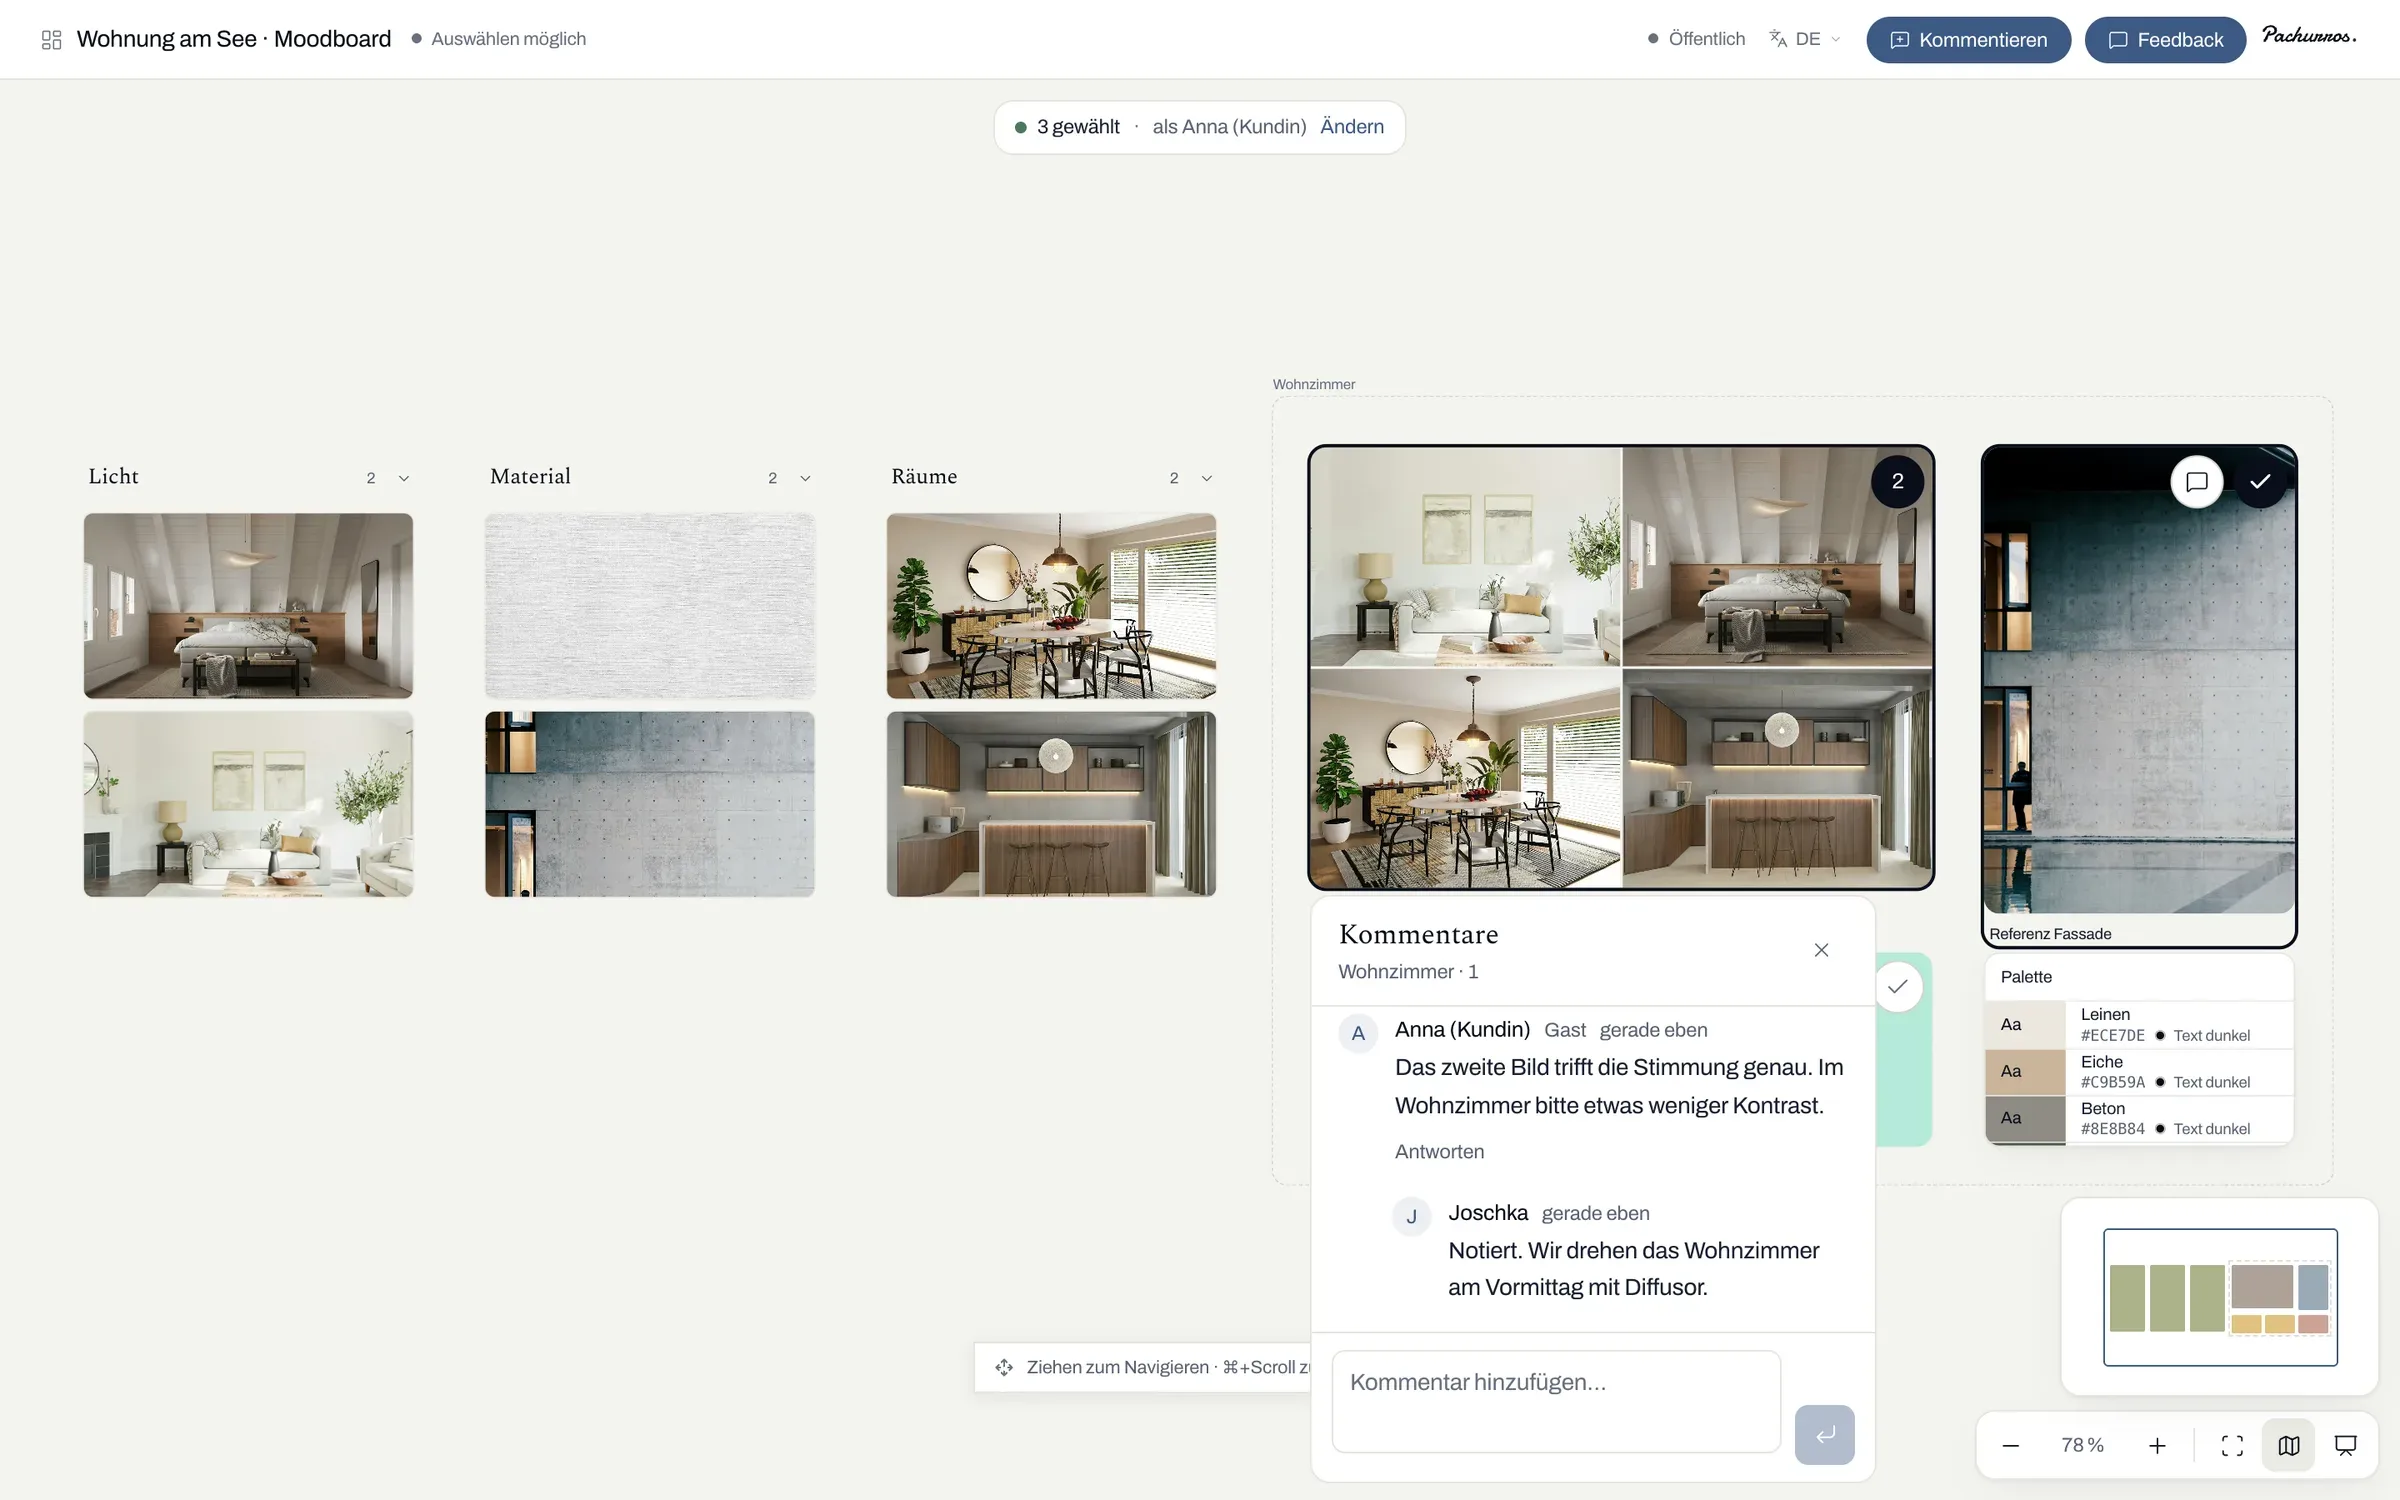Click the fit-to-screen icon
This screenshot has width=2400, height=1500.
[2232, 1446]
